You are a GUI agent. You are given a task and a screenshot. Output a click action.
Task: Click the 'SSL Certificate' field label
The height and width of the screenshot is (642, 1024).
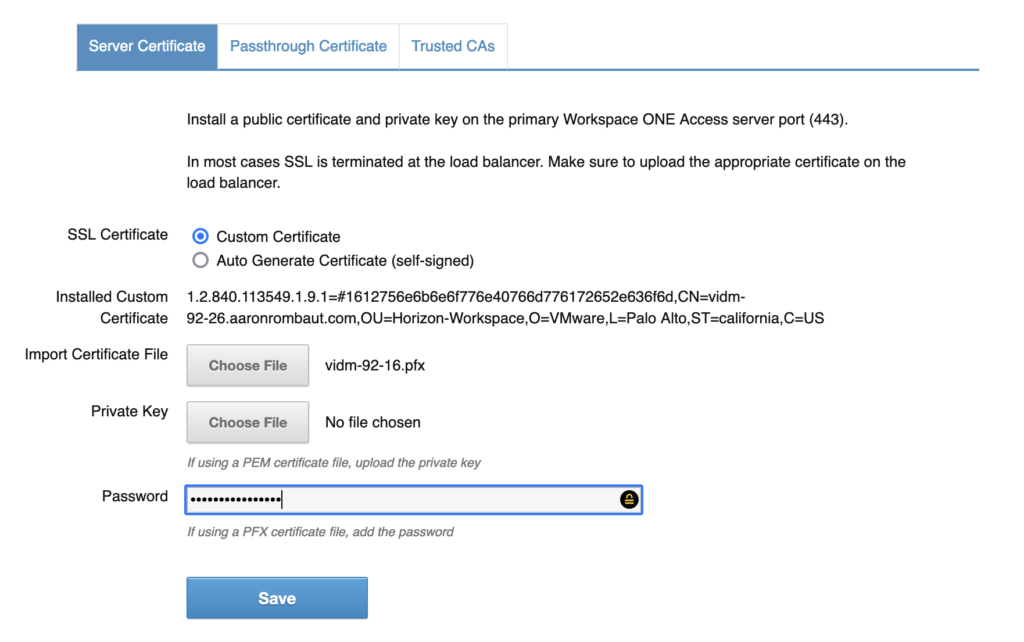point(118,234)
